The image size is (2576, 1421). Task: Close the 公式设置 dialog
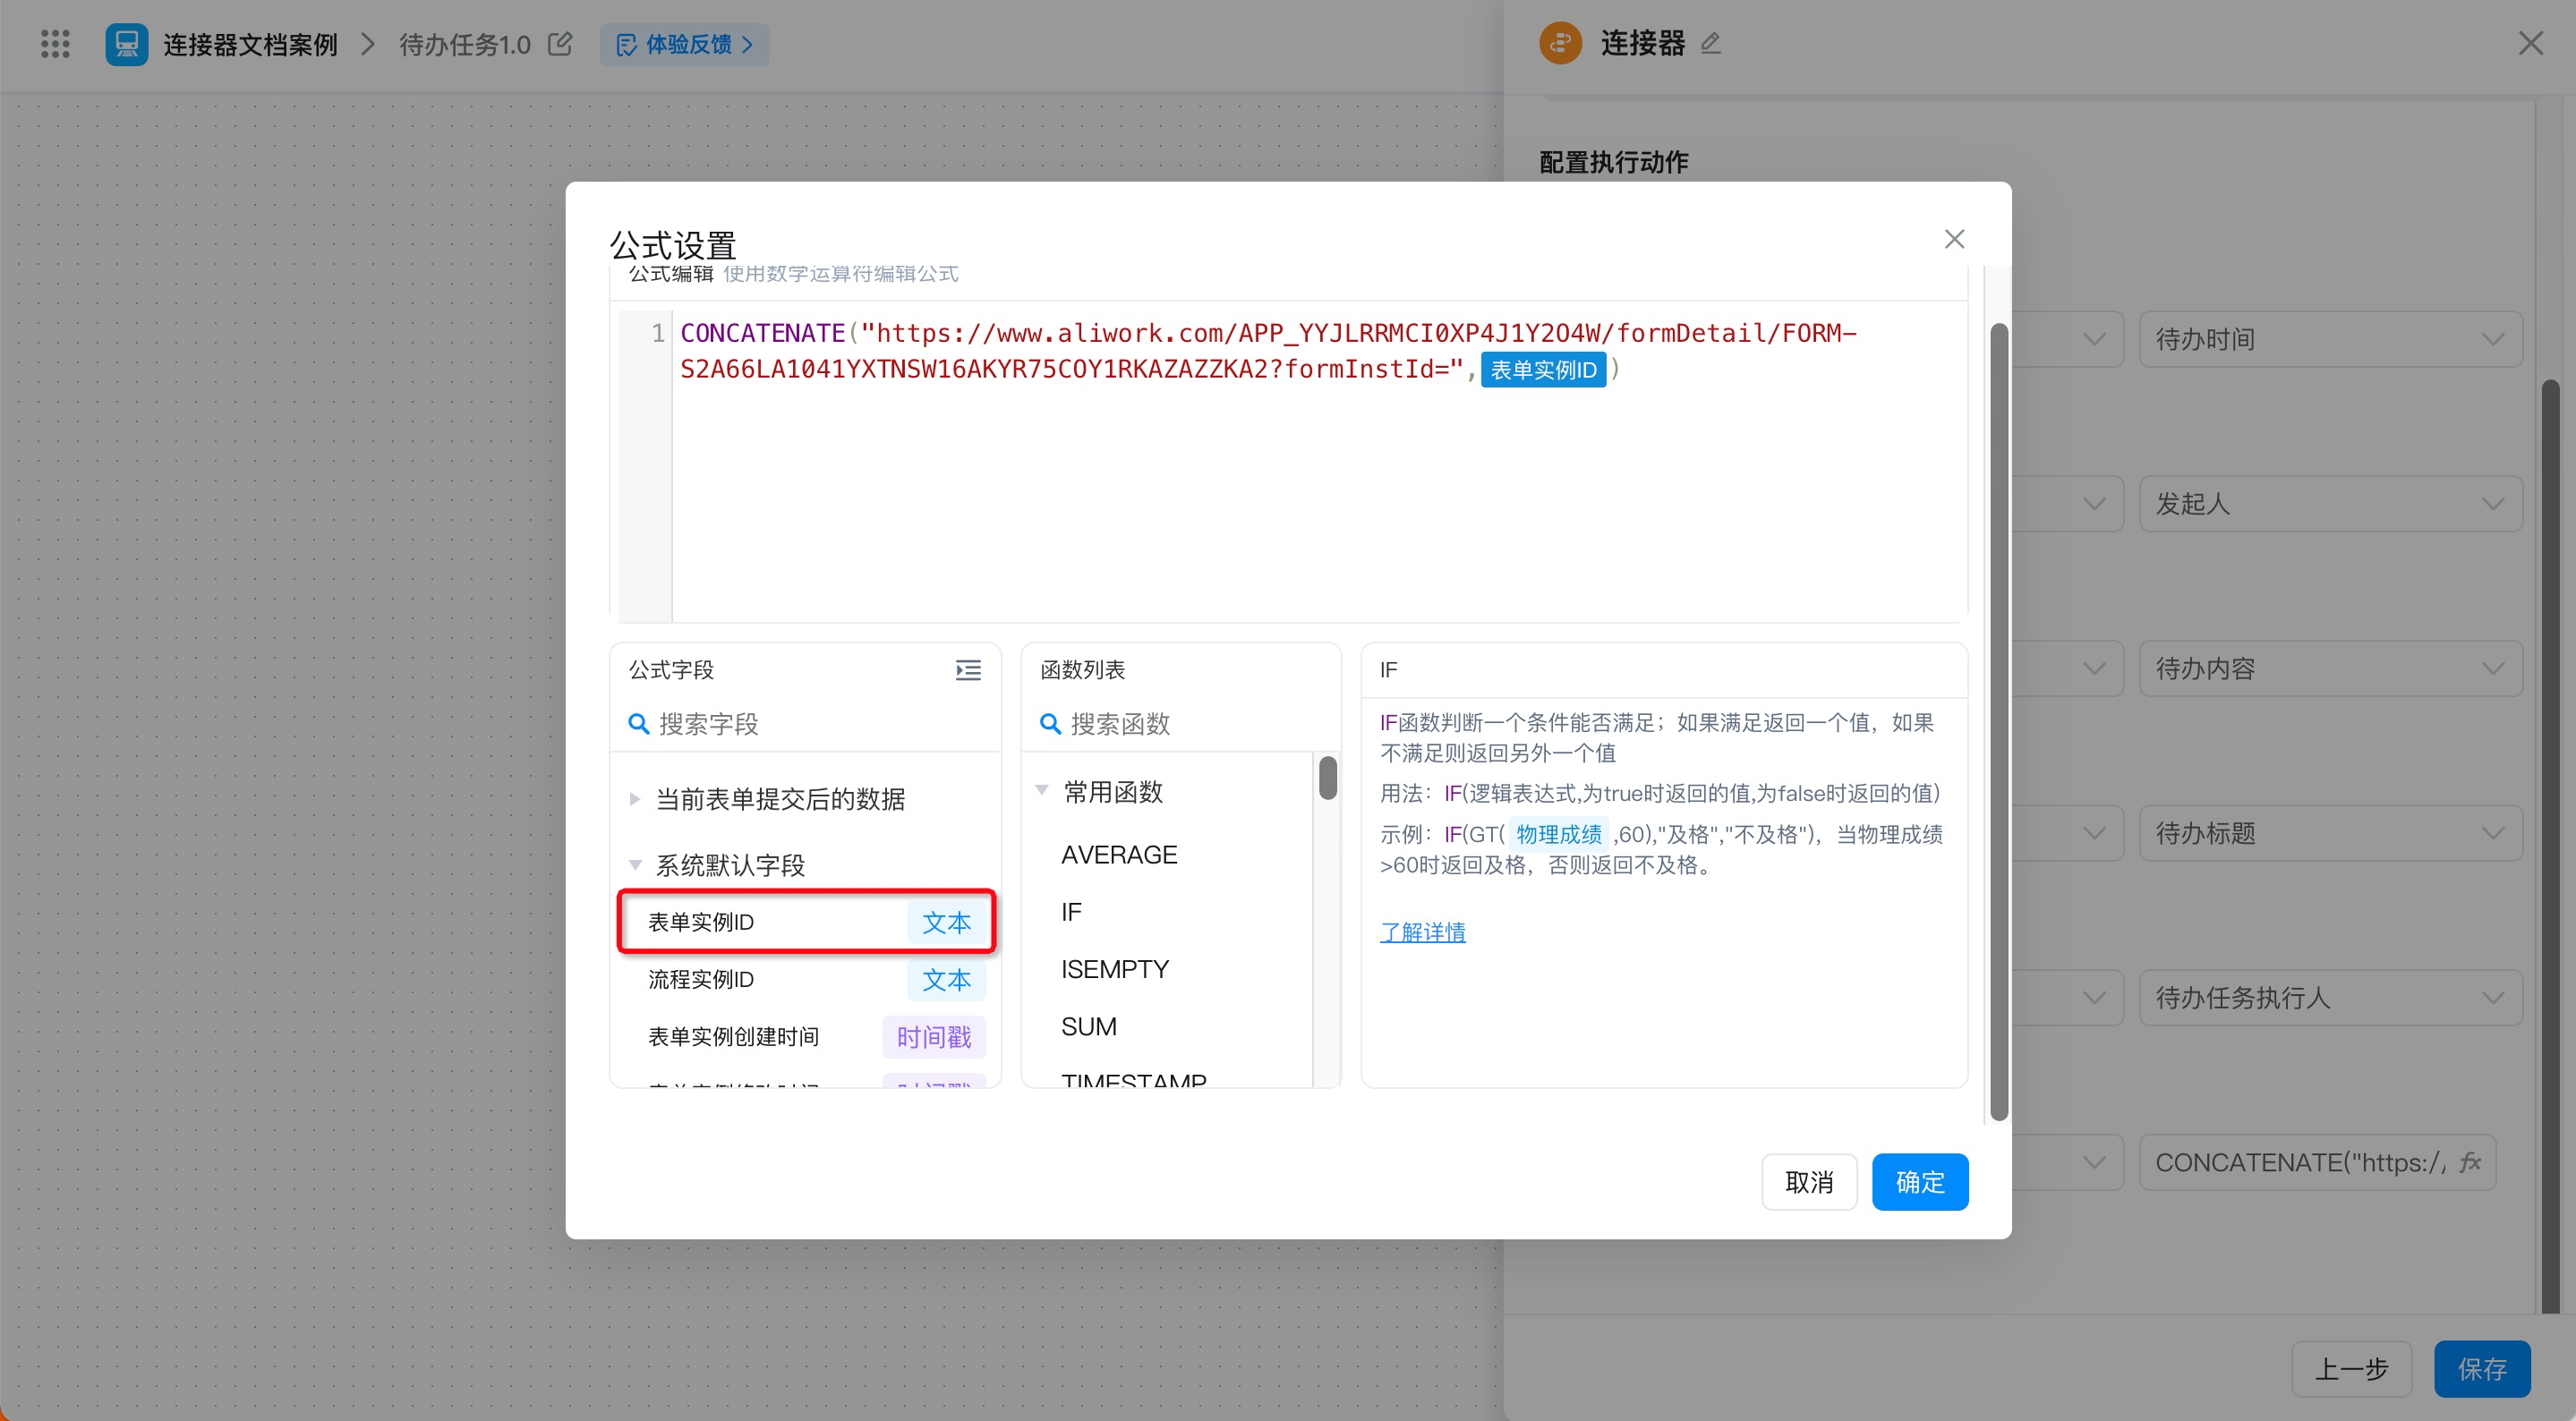(1954, 239)
